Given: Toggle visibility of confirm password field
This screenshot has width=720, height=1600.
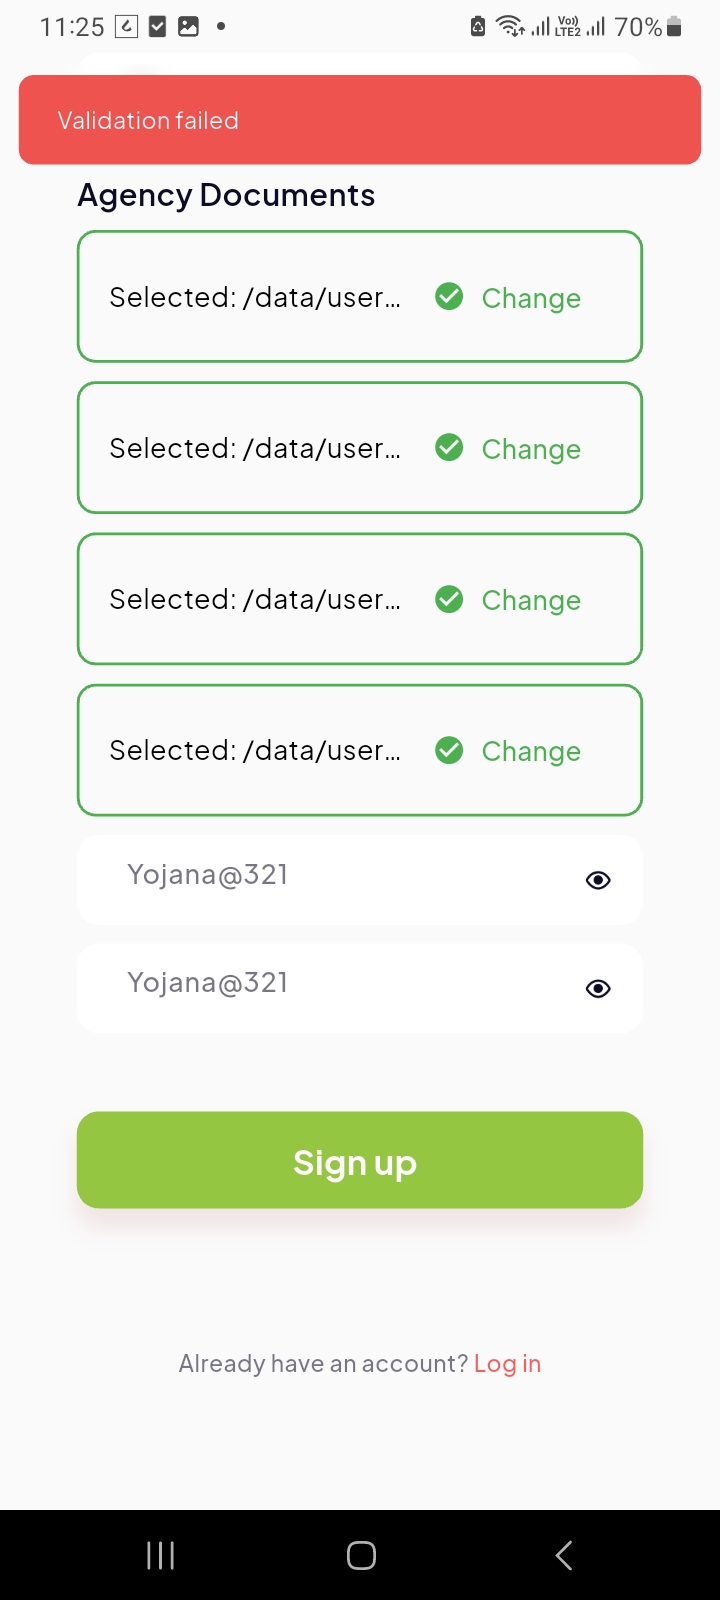Looking at the screenshot, I should tap(598, 989).
